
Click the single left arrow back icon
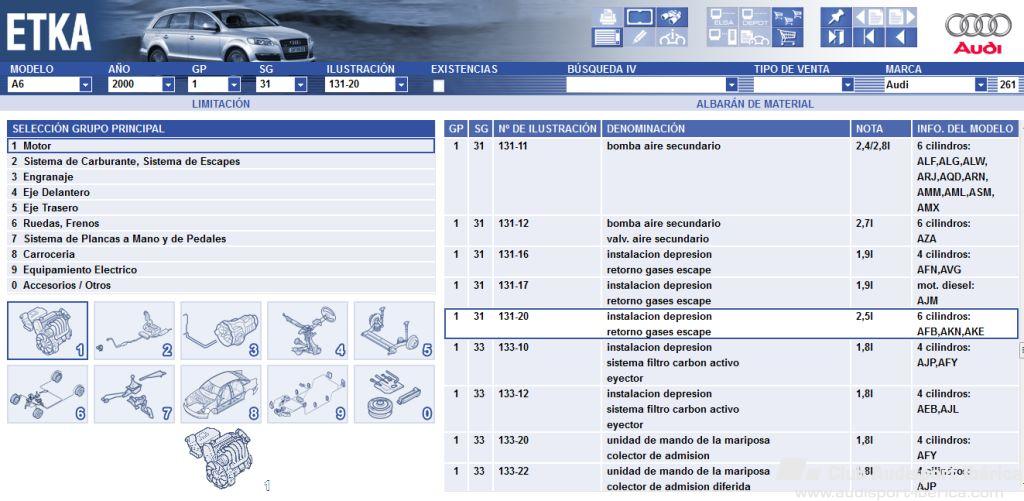click(901, 37)
